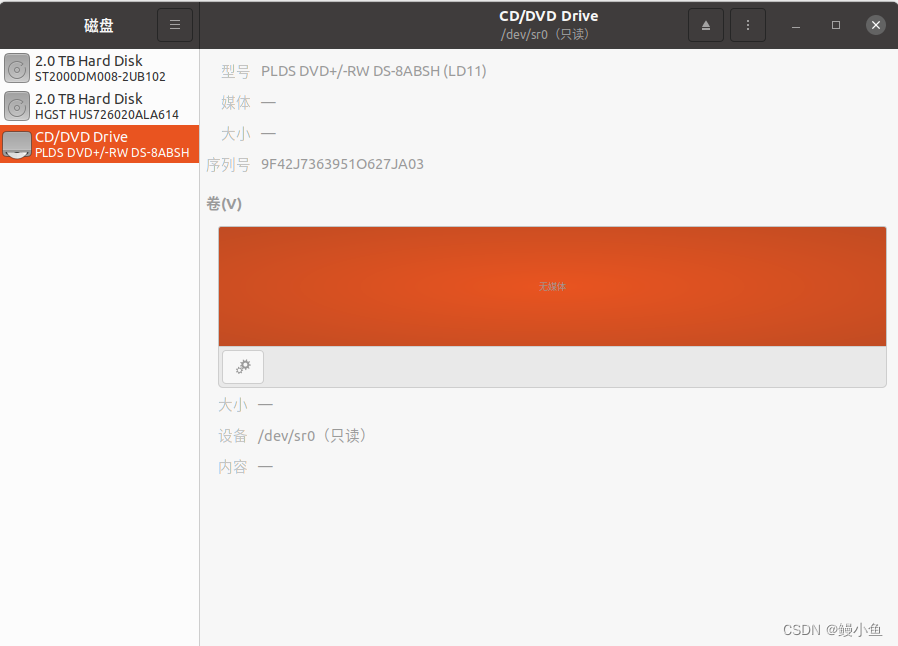Click the model text PLDS DVD+/-RW DS-8ABSH (LD11)
Viewport: 898px width, 646px height.
[x=373, y=71]
